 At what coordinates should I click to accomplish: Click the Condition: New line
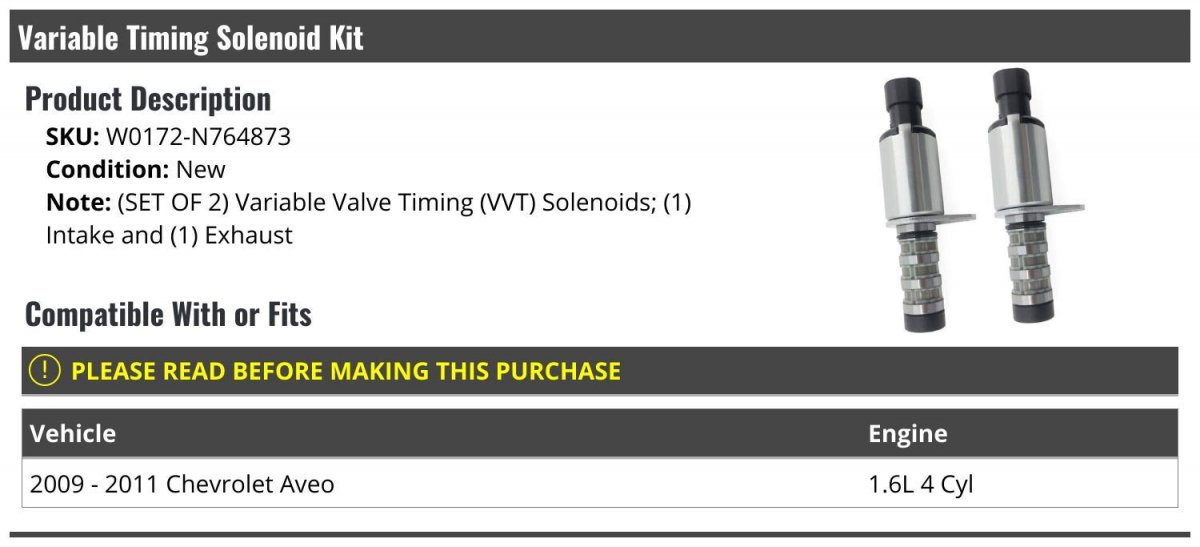click(136, 169)
